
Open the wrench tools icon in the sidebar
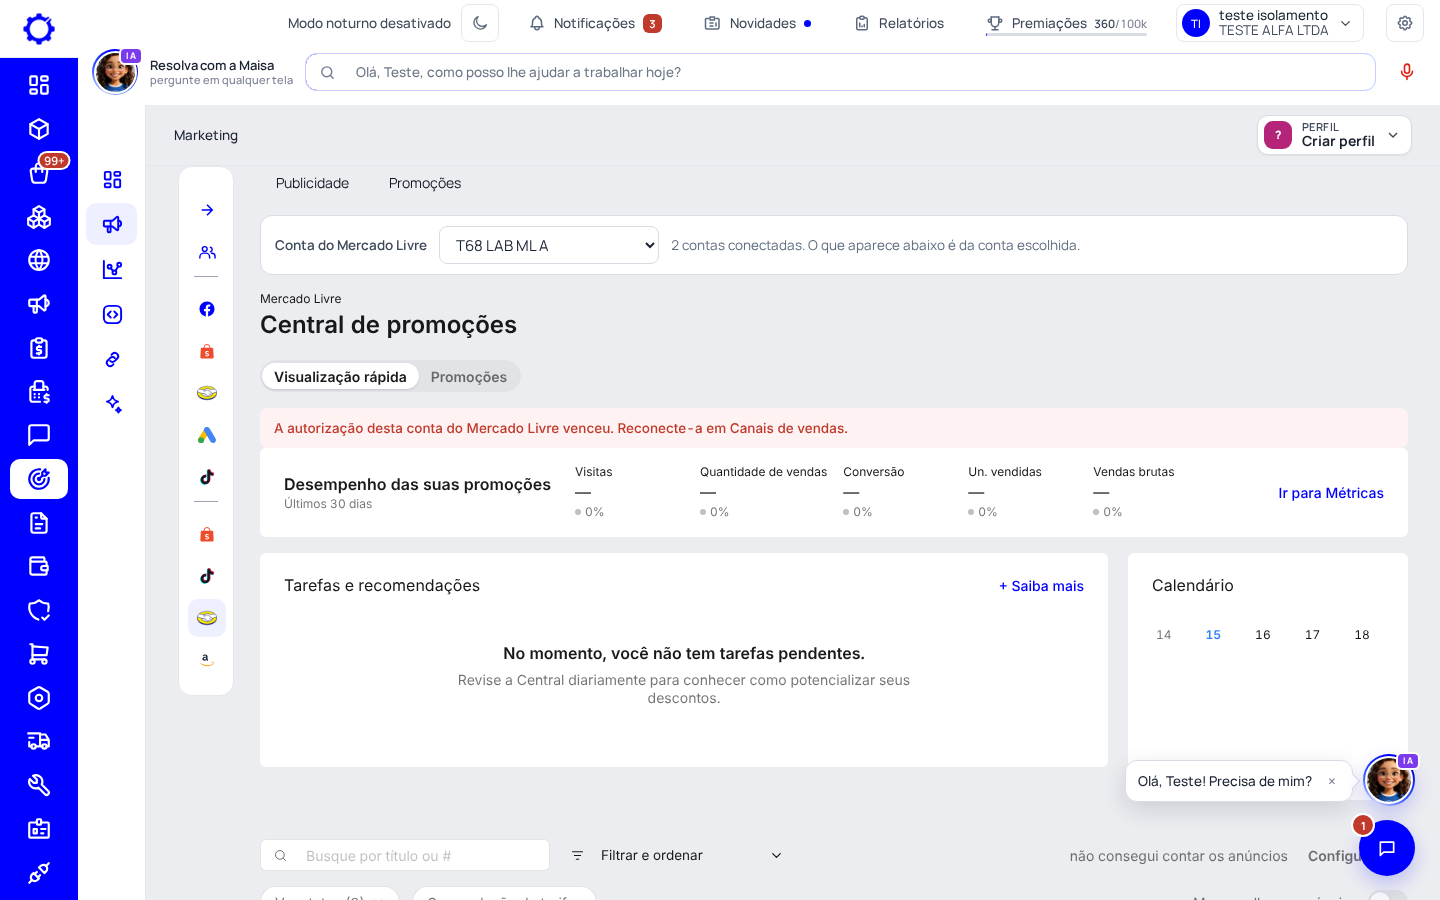coord(39,785)
